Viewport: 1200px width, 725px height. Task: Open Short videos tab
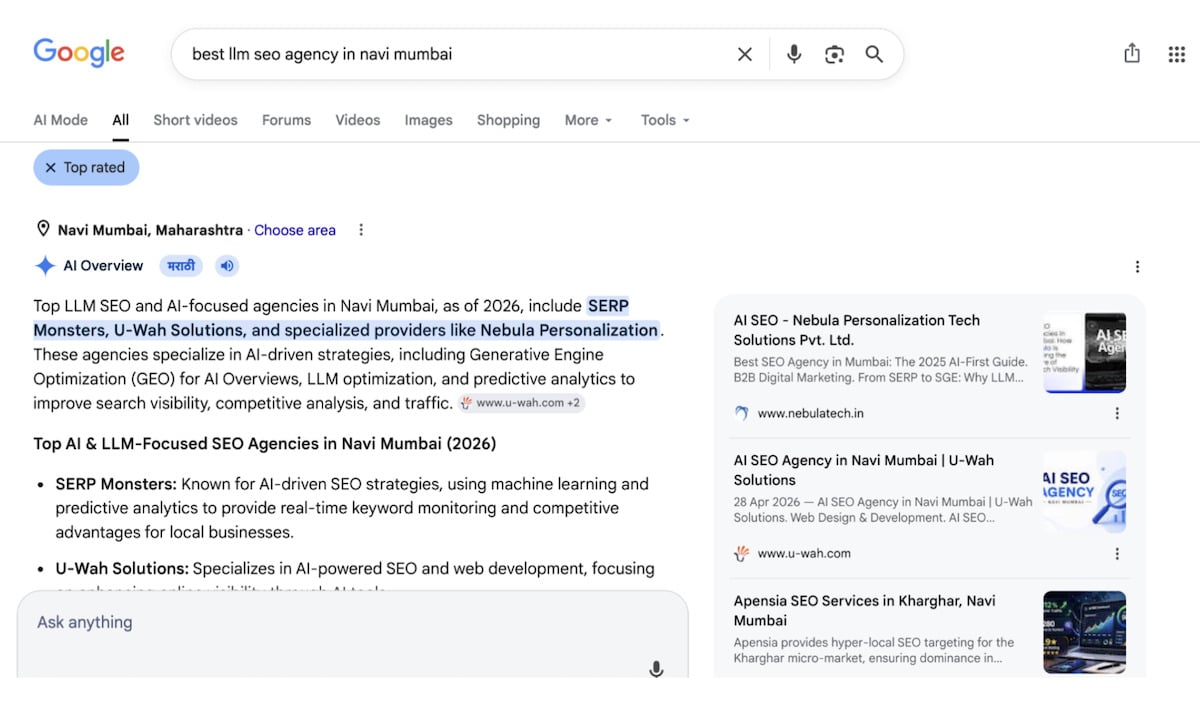(195, 120)
